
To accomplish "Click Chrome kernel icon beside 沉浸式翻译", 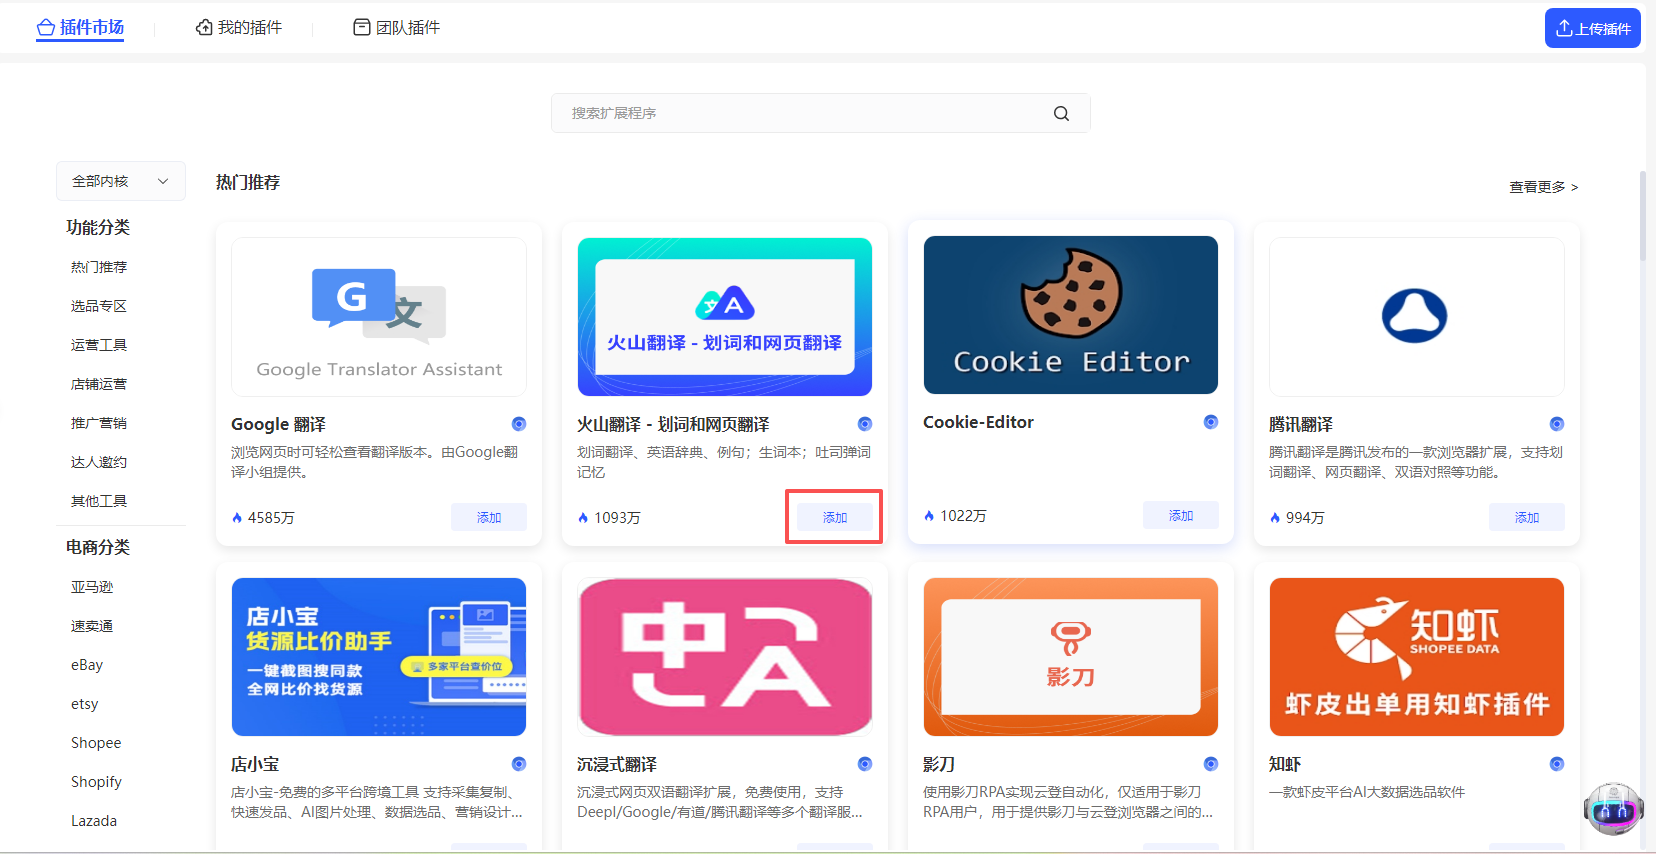I will [x=865, y=764].
